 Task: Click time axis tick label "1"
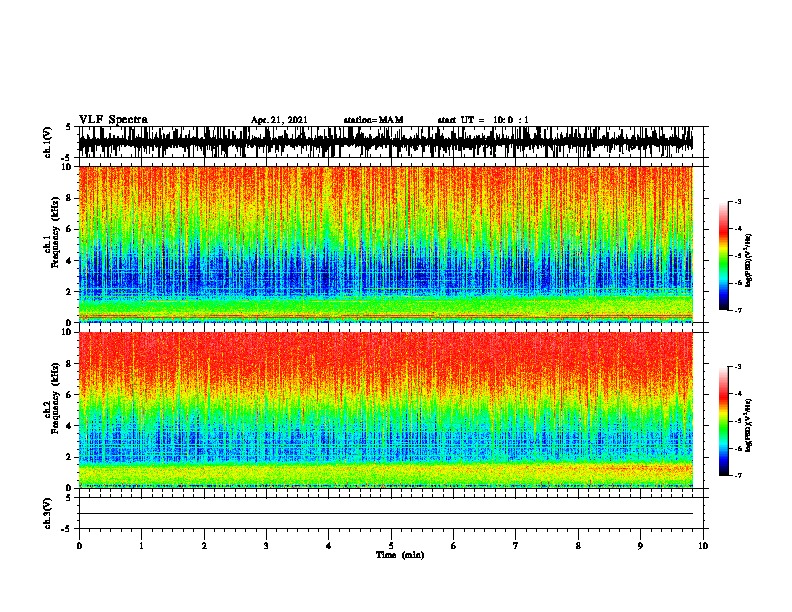pyautogui.click(x=141, y=546)
